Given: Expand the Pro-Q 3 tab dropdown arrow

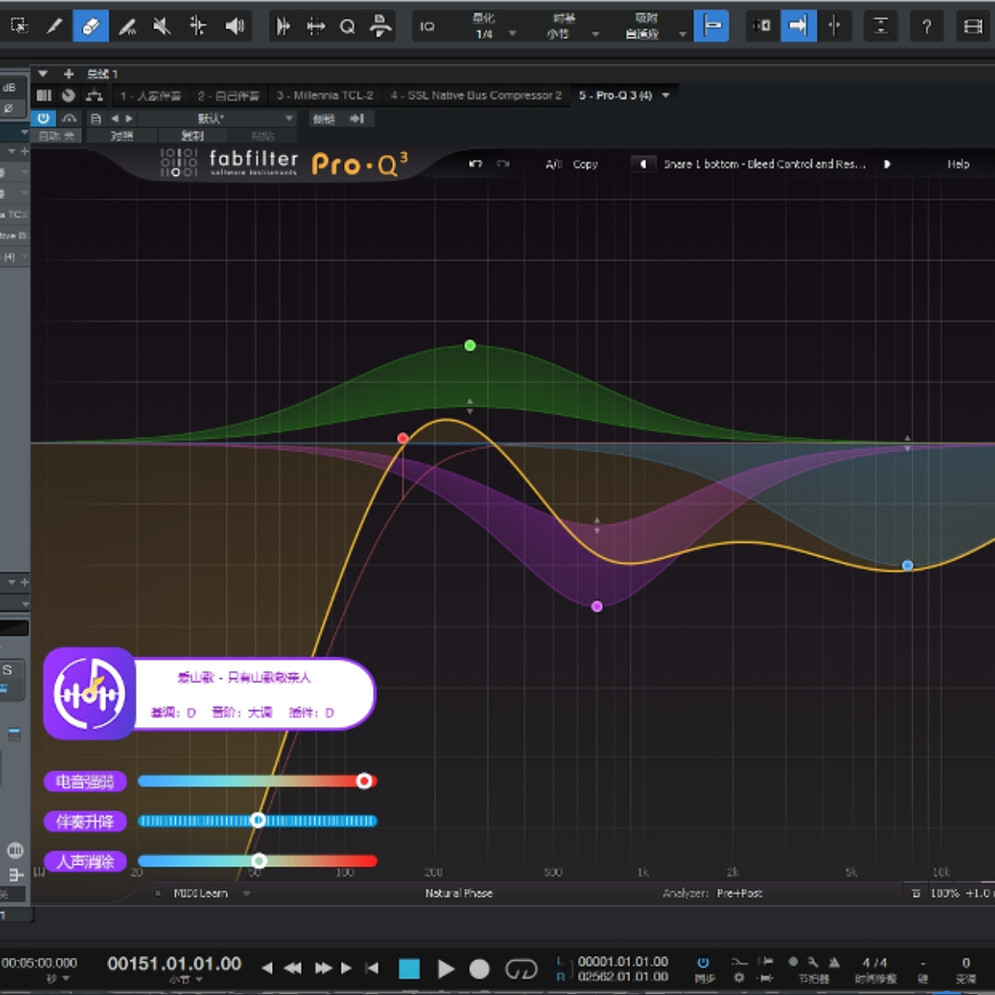Looking at the screenshot, I should pos(665,95).
